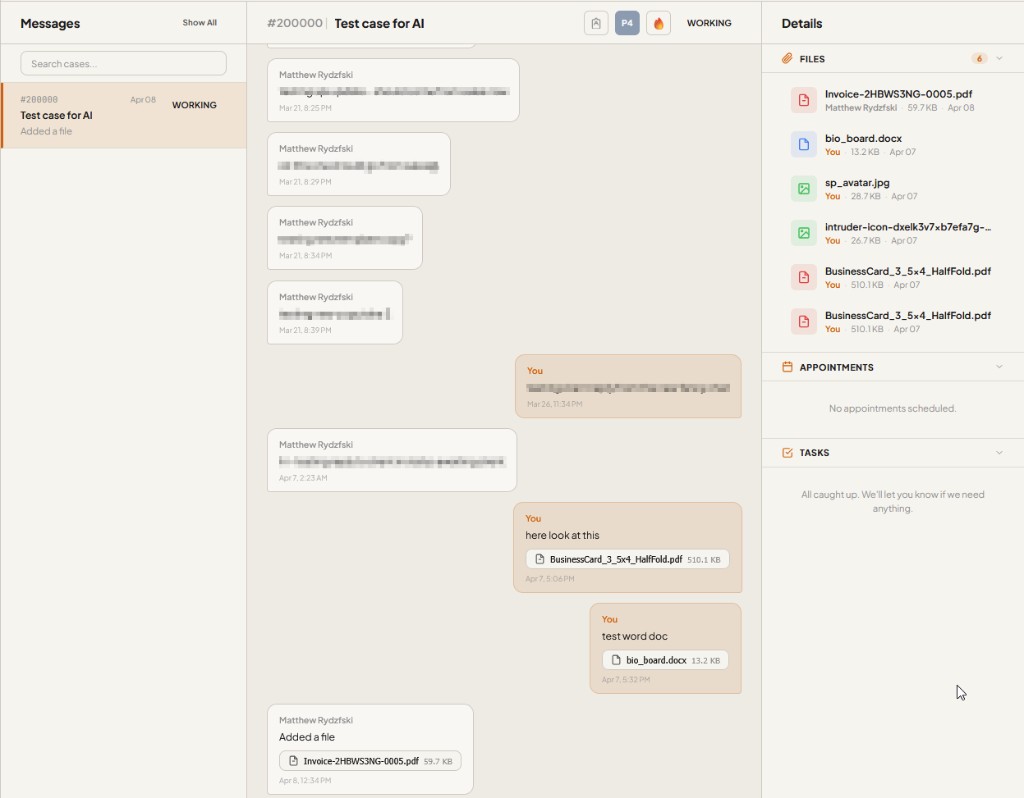The height and width of the screenshot is (798, 1024).
Task: Open BusinessCard_3_5x4_HalfFold.pdf attachment in chat message
Action: [x=627, y=559]
